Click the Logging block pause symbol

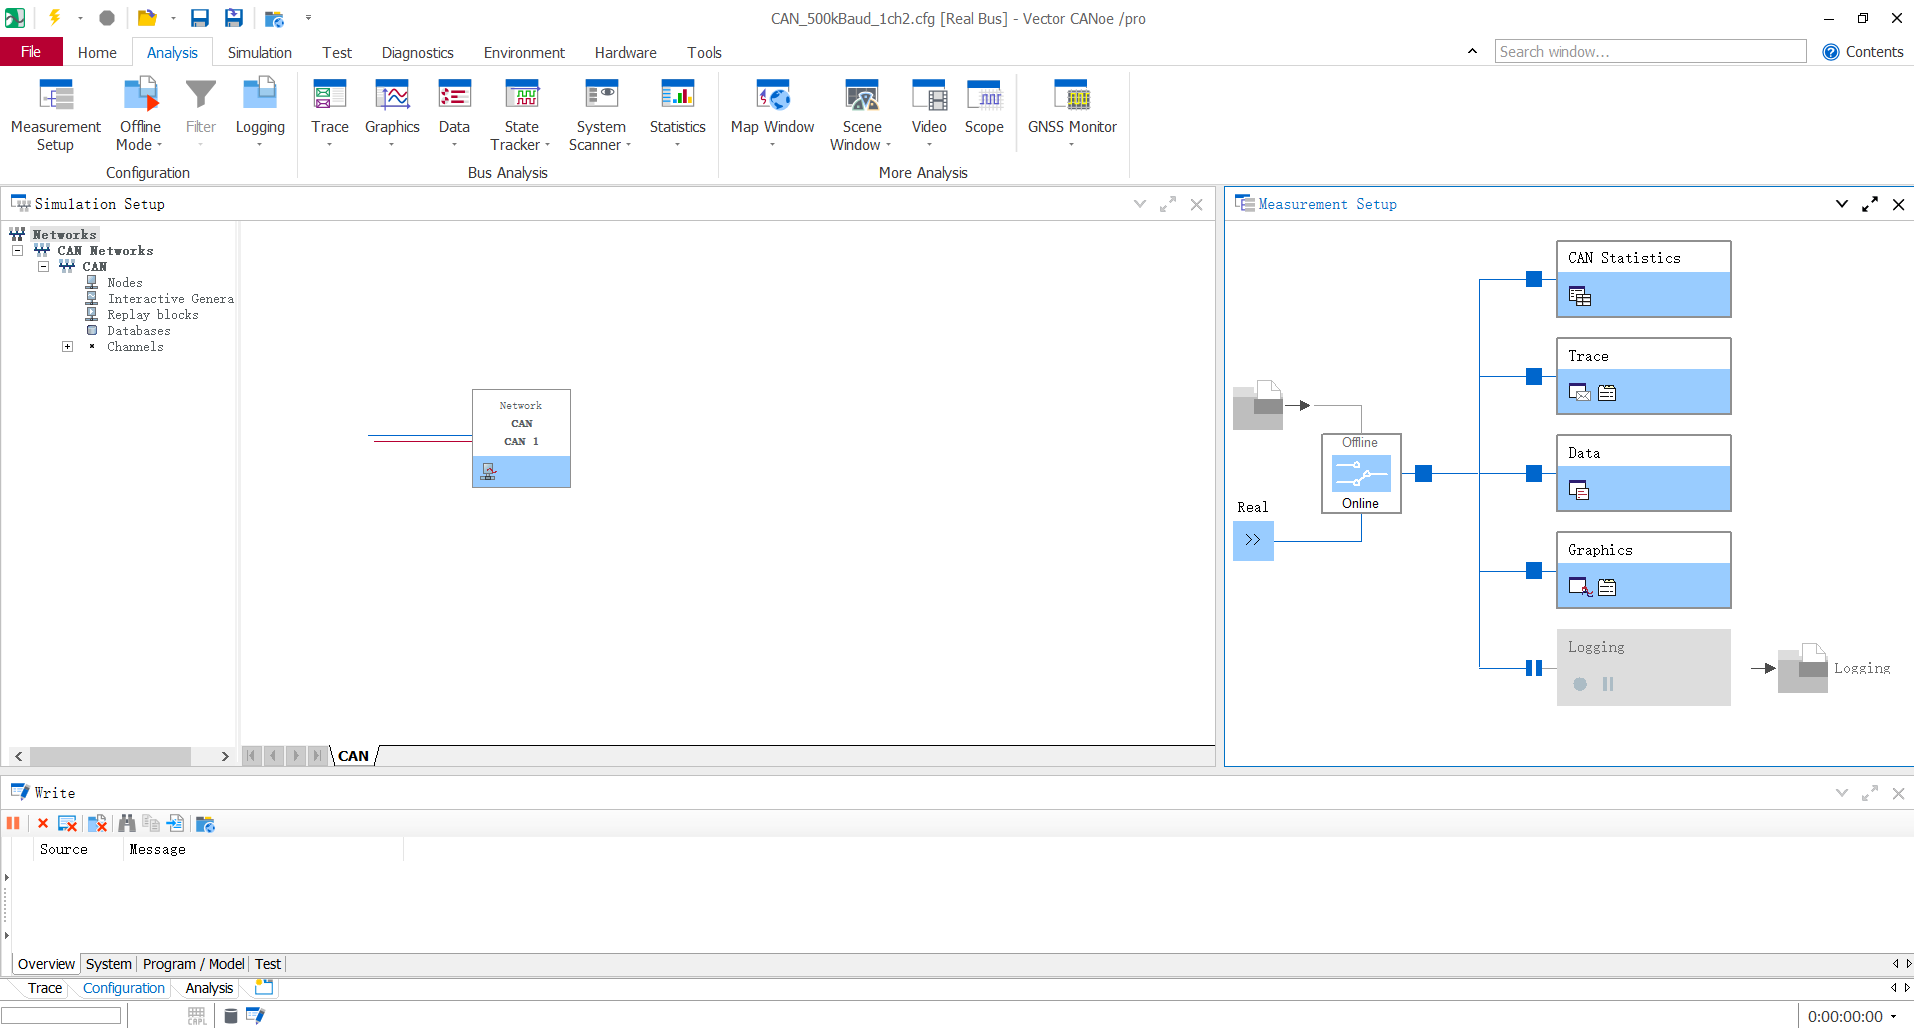pos(1608,684)
